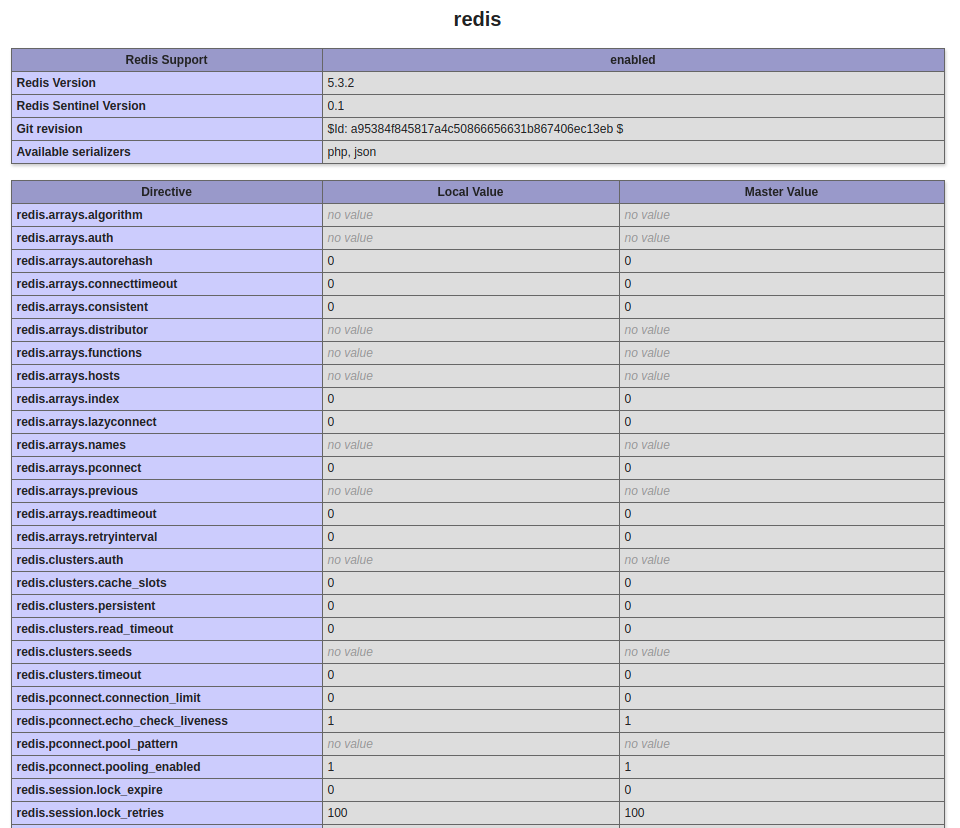Click the redis.arrays.hosts no value cell
The height and width of the screenshot is (828, 960).
[350, 376]
